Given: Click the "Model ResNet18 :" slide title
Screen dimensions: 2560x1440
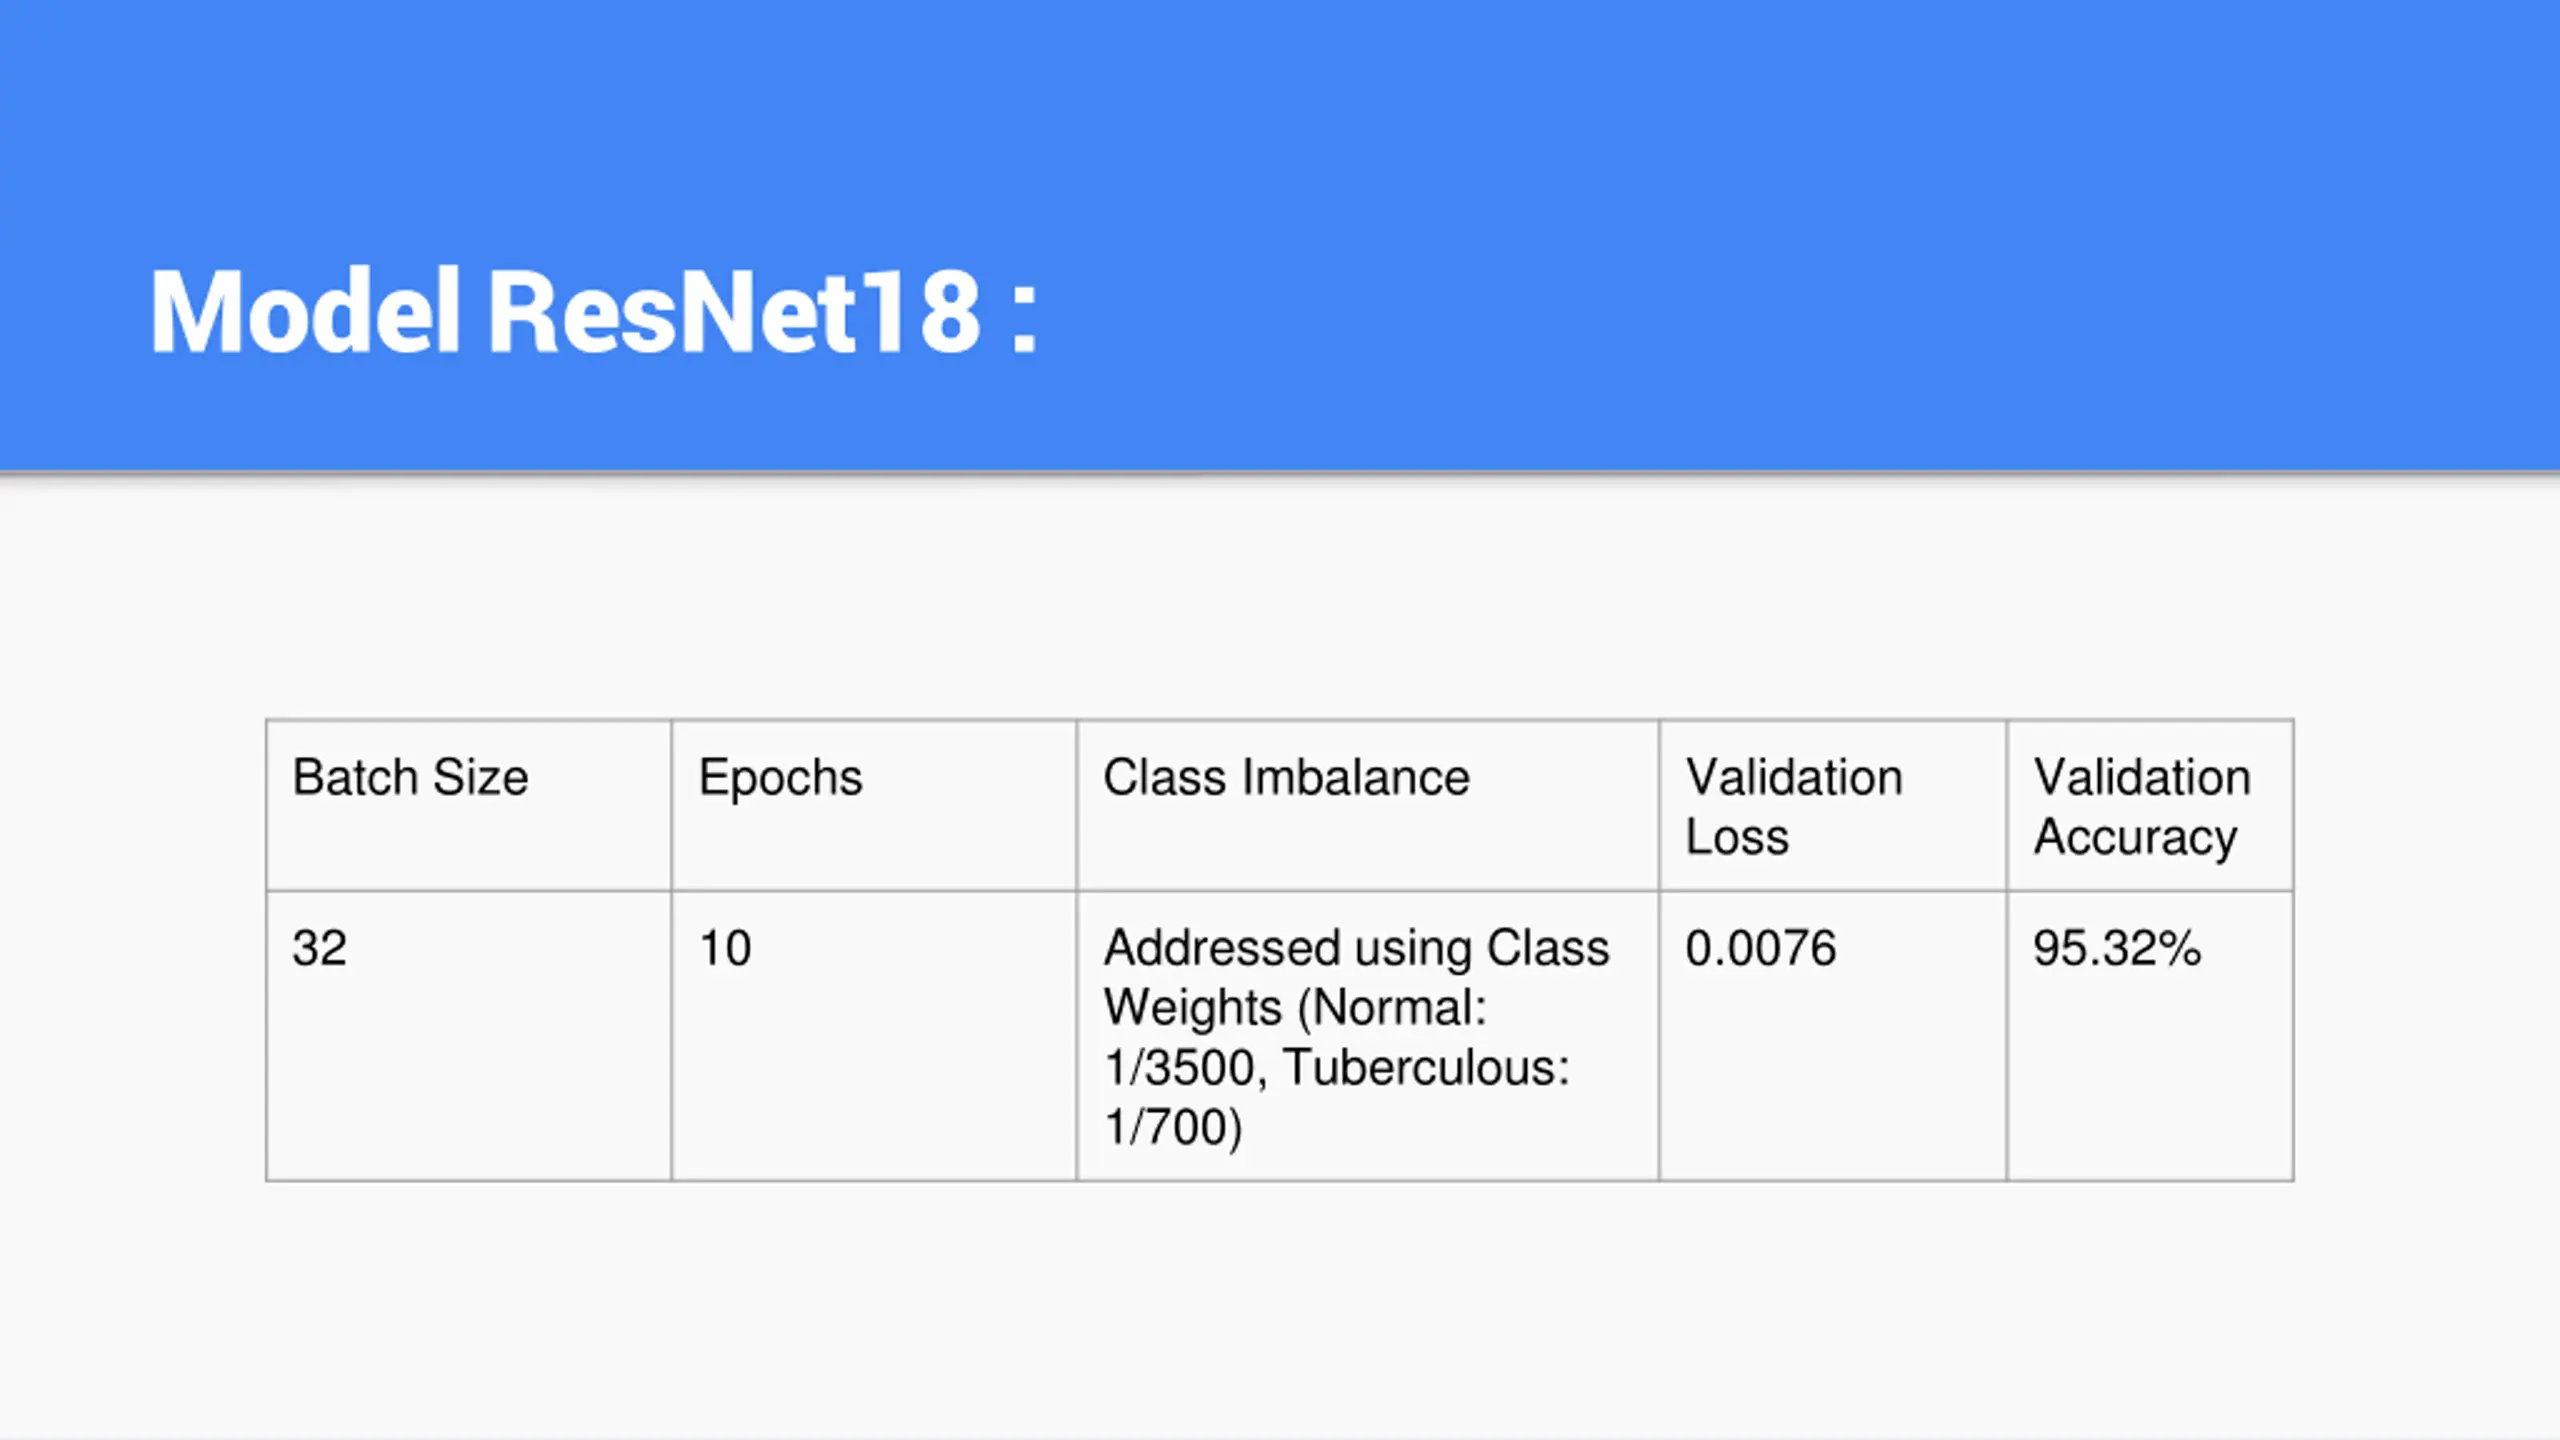Looking at the screenshot, I should click(594, 312).
